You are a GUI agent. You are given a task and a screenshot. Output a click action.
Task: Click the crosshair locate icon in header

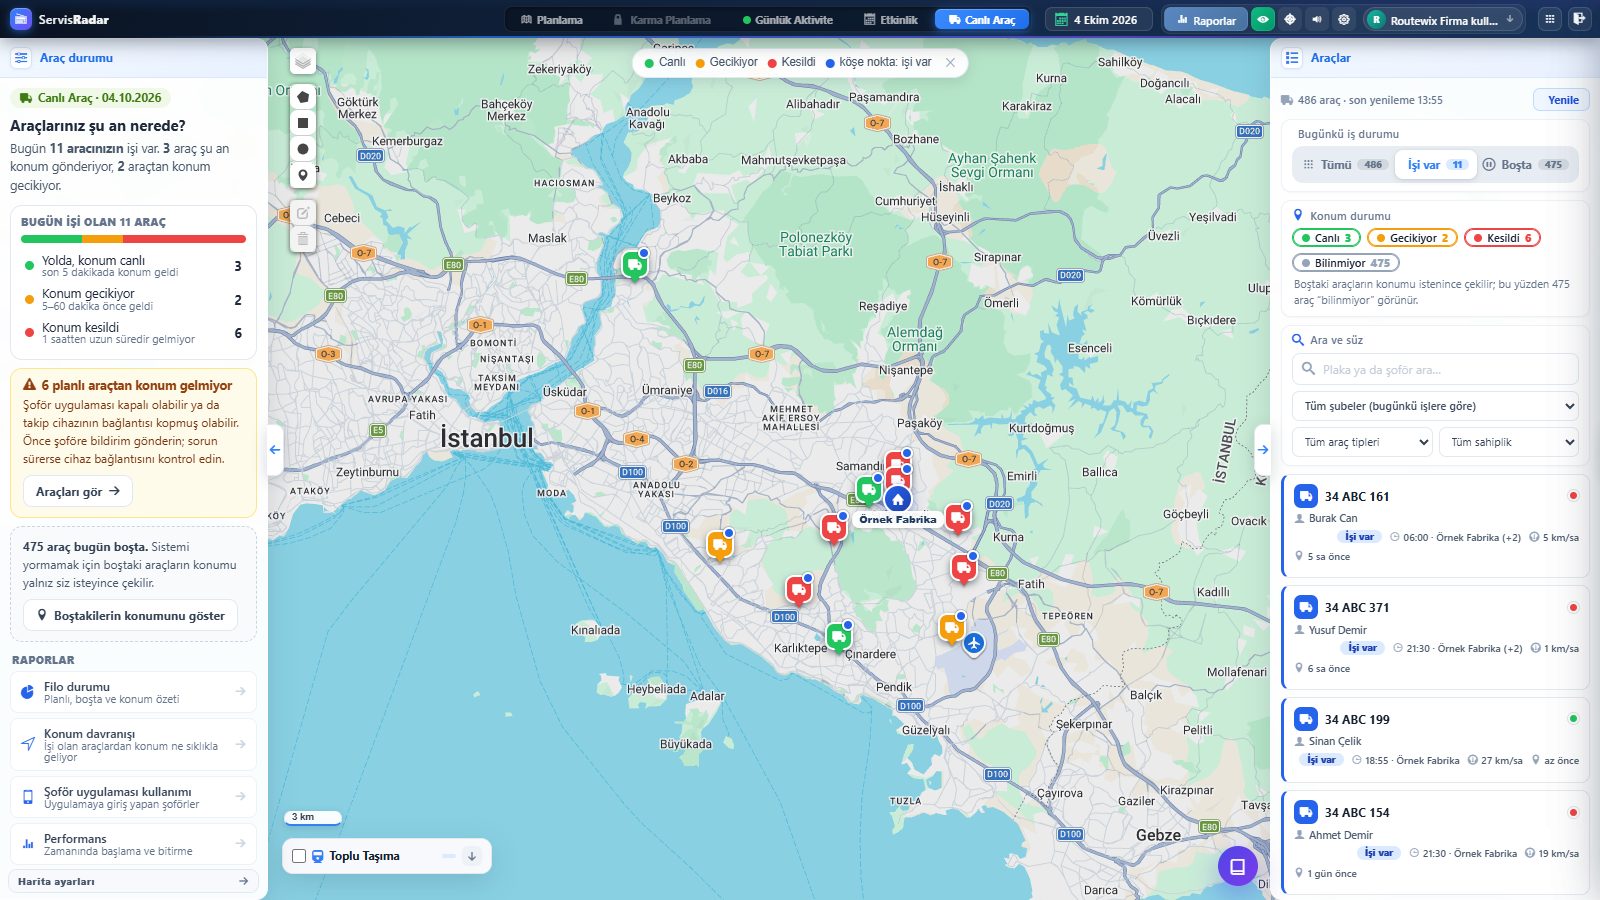pyautogui.click(x=1290, y=19)
